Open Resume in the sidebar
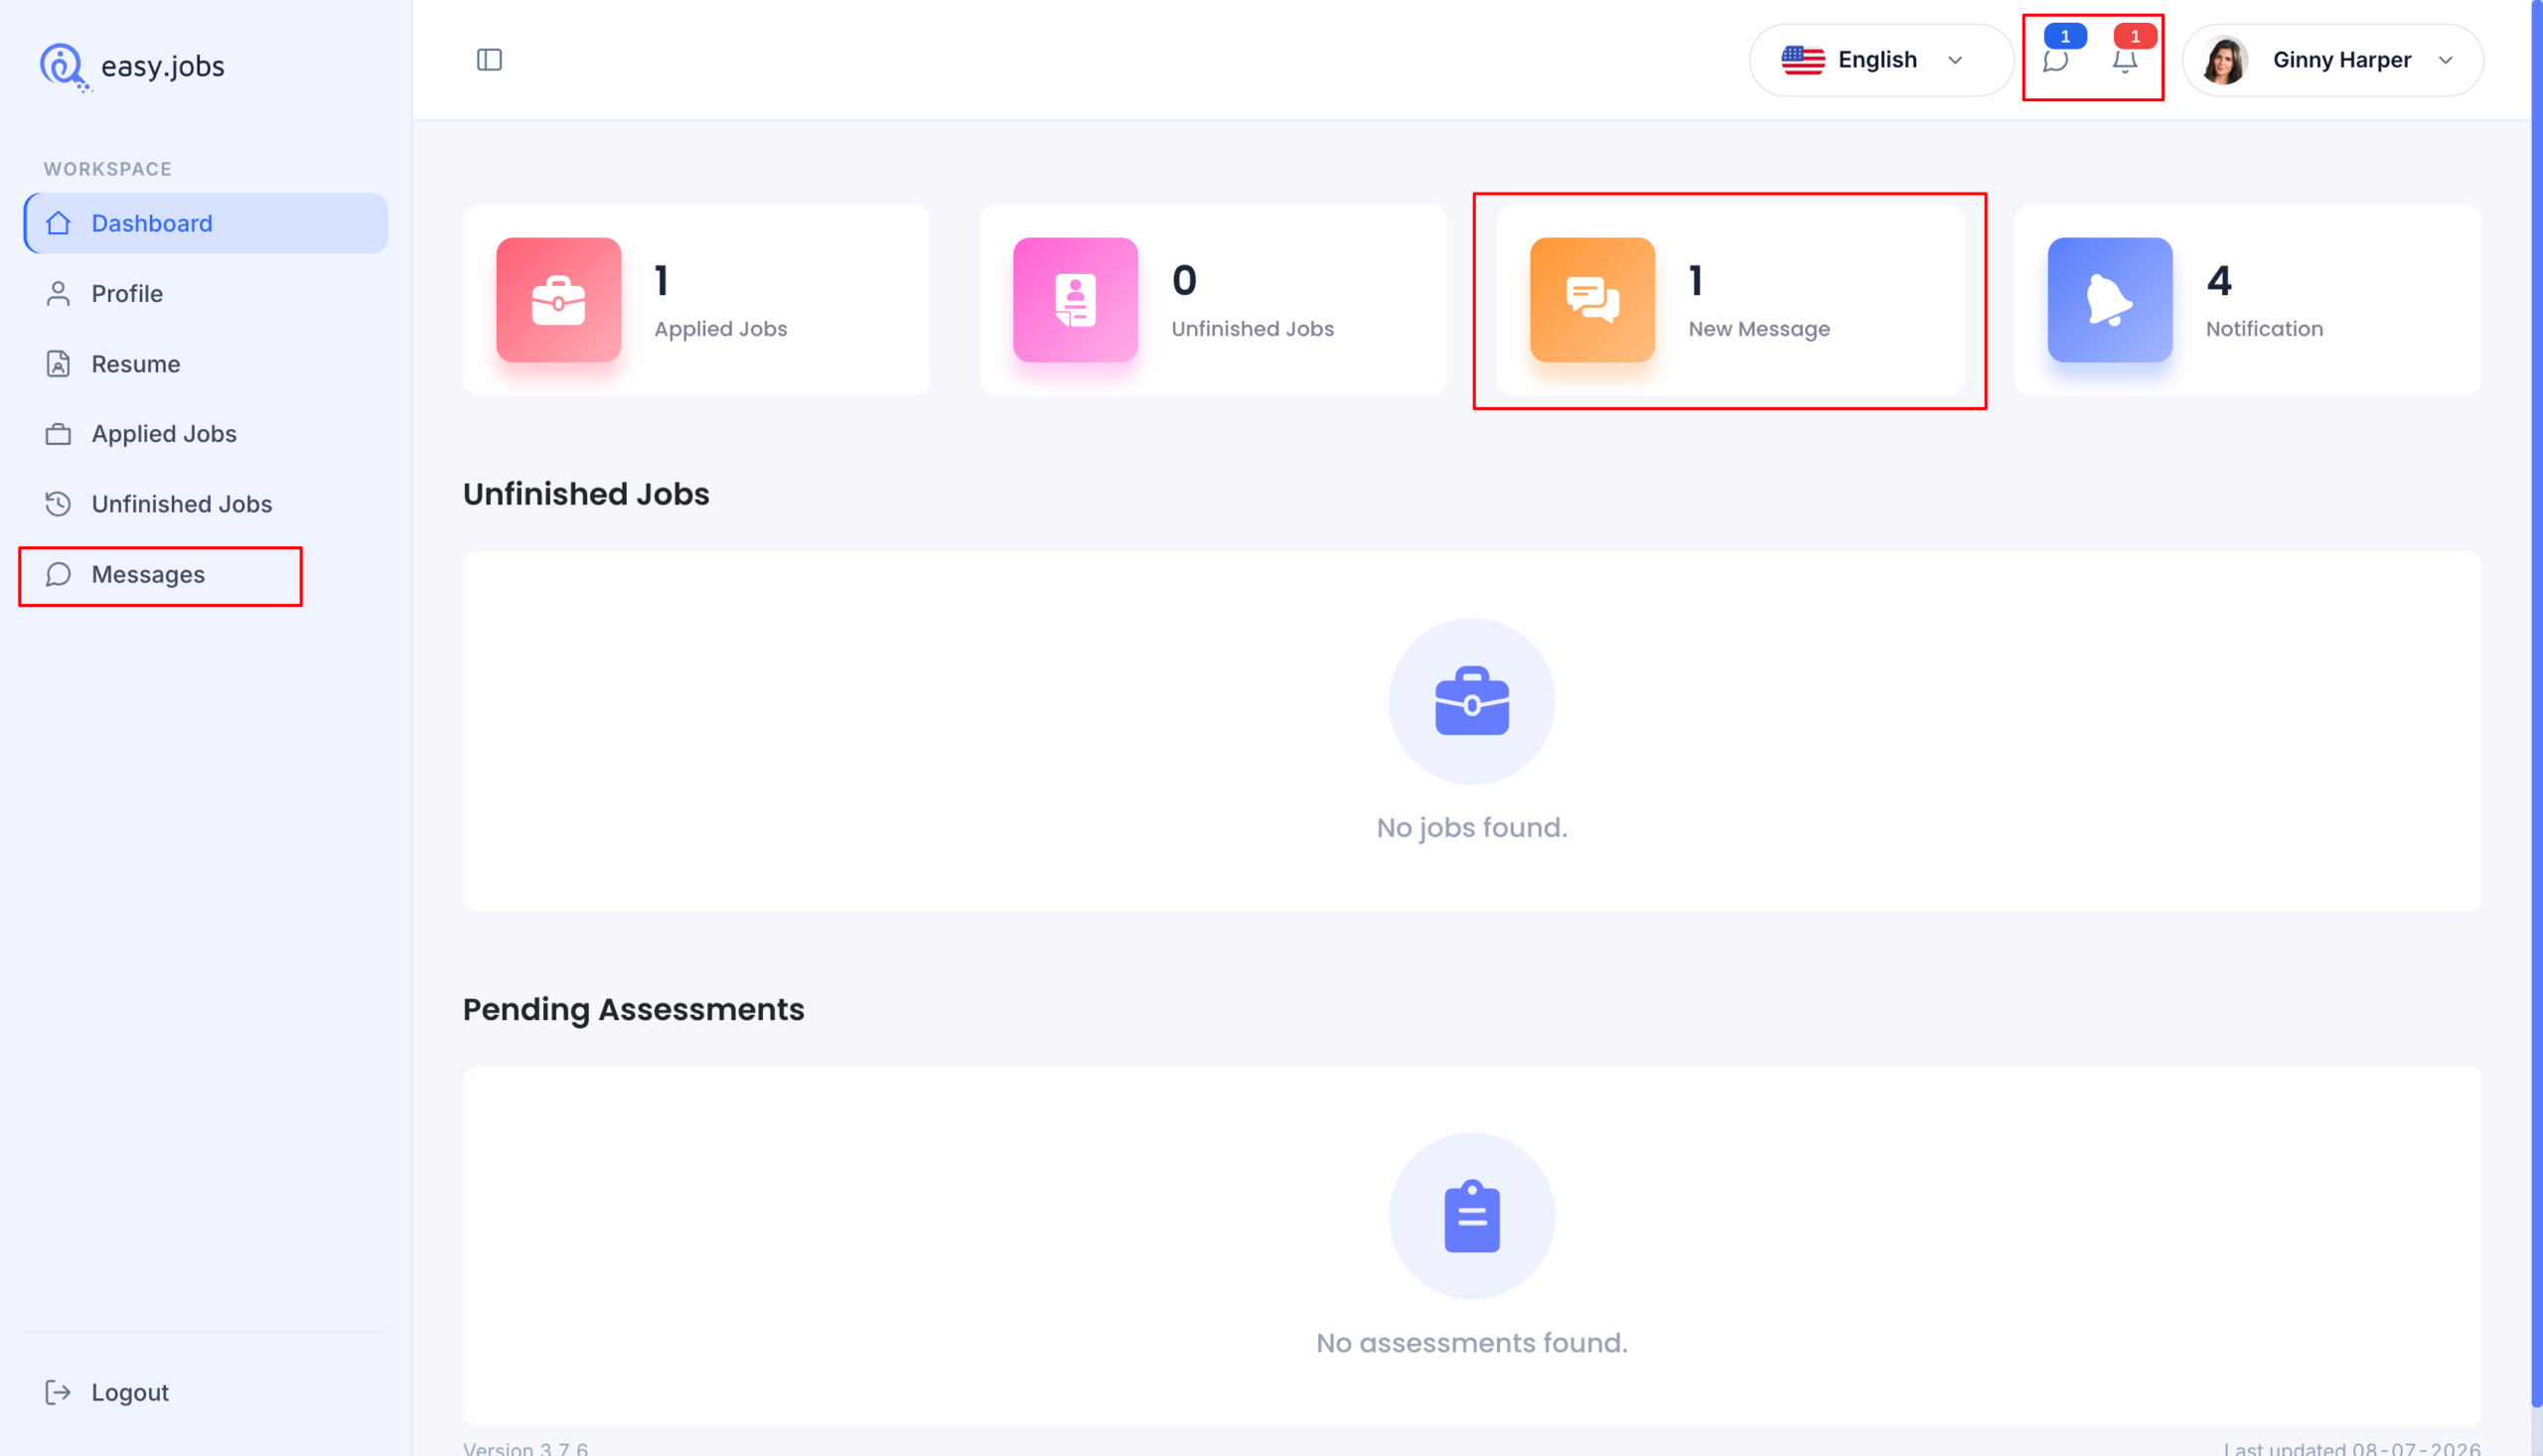The width and height of the screenshot is (2543, 1456). pos(205,364)
